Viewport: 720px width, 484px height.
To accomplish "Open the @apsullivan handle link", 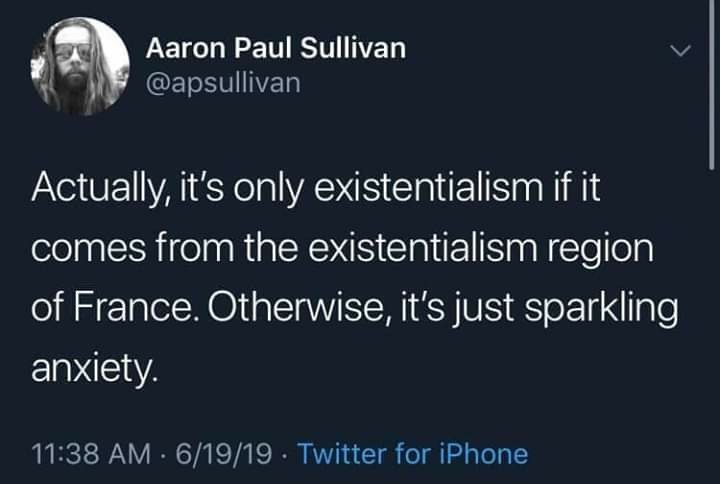I will click(222, 83).
